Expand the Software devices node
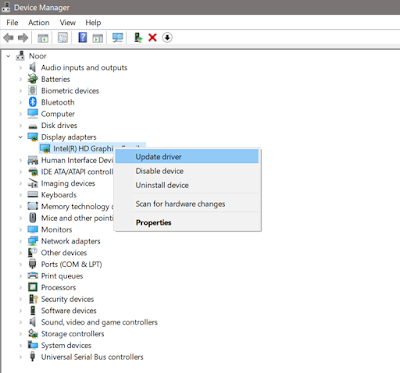Viewport: 400px width, 373px height. (20, 310)
